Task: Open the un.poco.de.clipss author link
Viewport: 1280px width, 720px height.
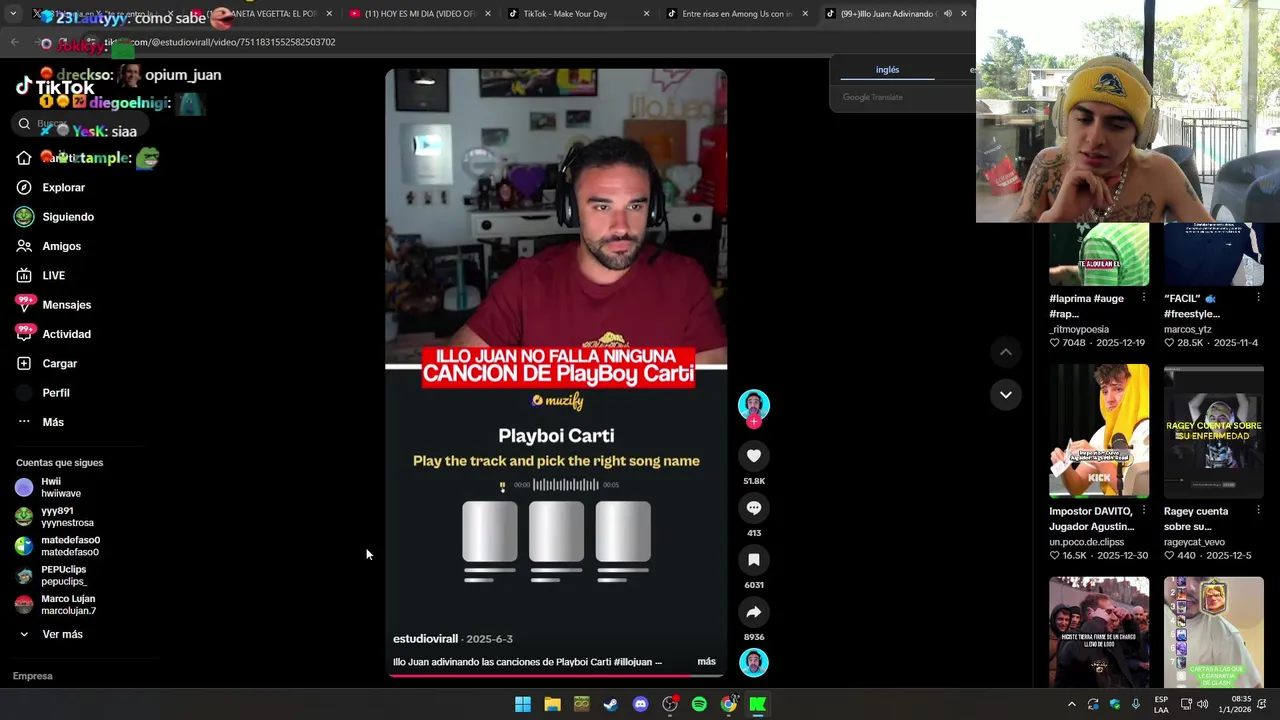Action: pyautogui.click(x=1086, y=542)
